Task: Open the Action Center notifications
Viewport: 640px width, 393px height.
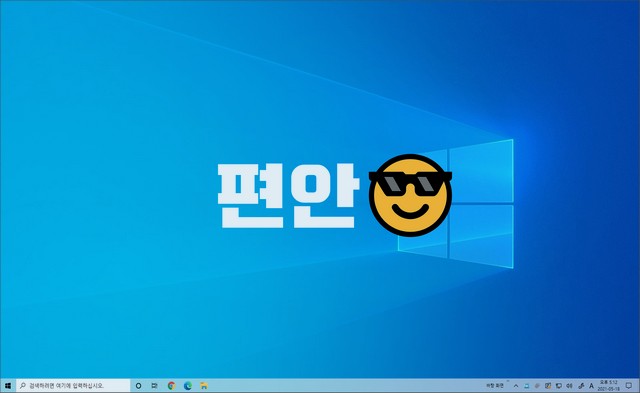Action: 629,386
